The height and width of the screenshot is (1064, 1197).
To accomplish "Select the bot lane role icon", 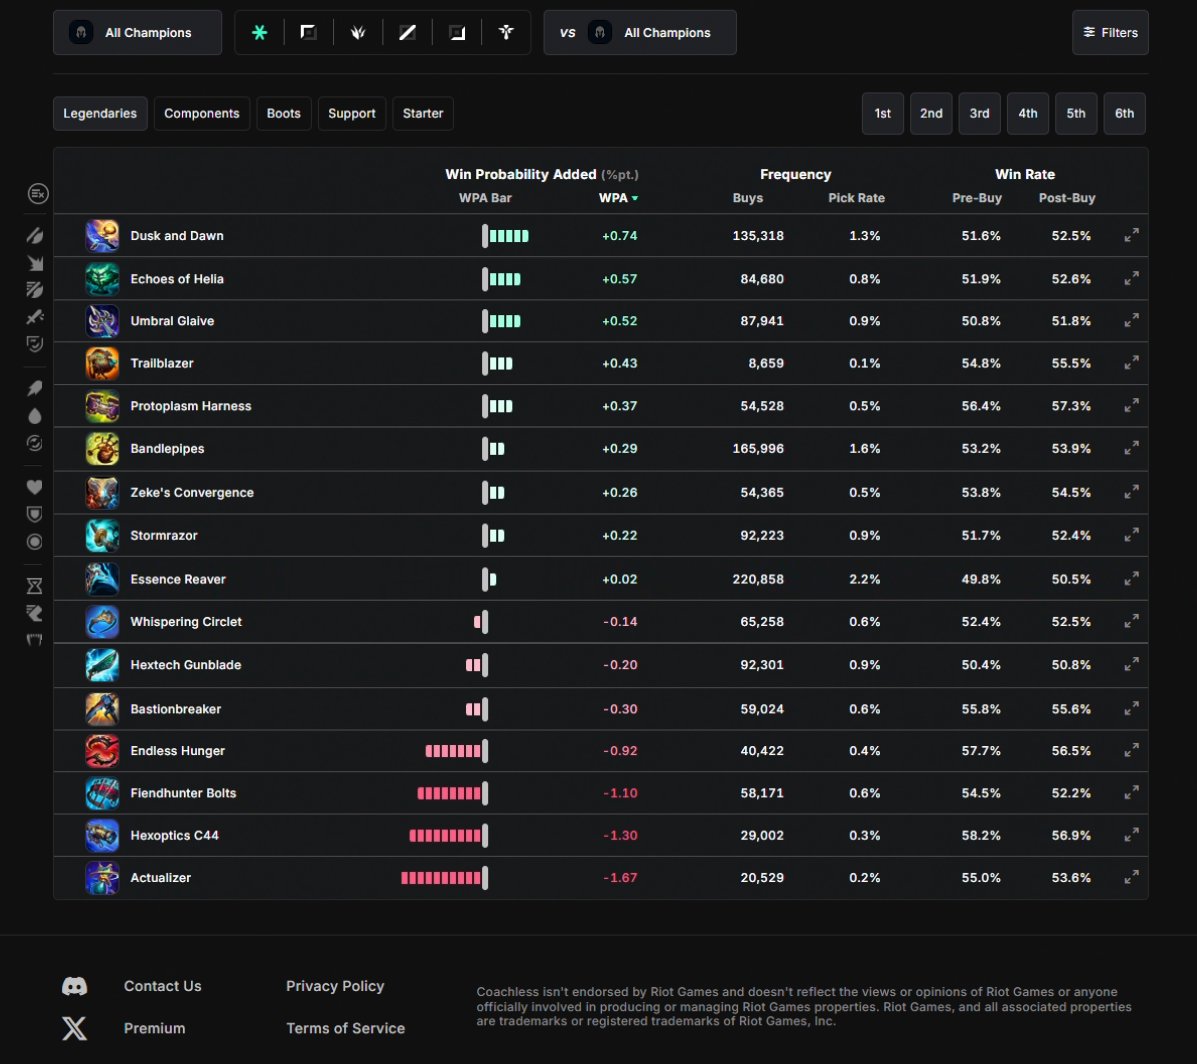I will pos(457,32).
